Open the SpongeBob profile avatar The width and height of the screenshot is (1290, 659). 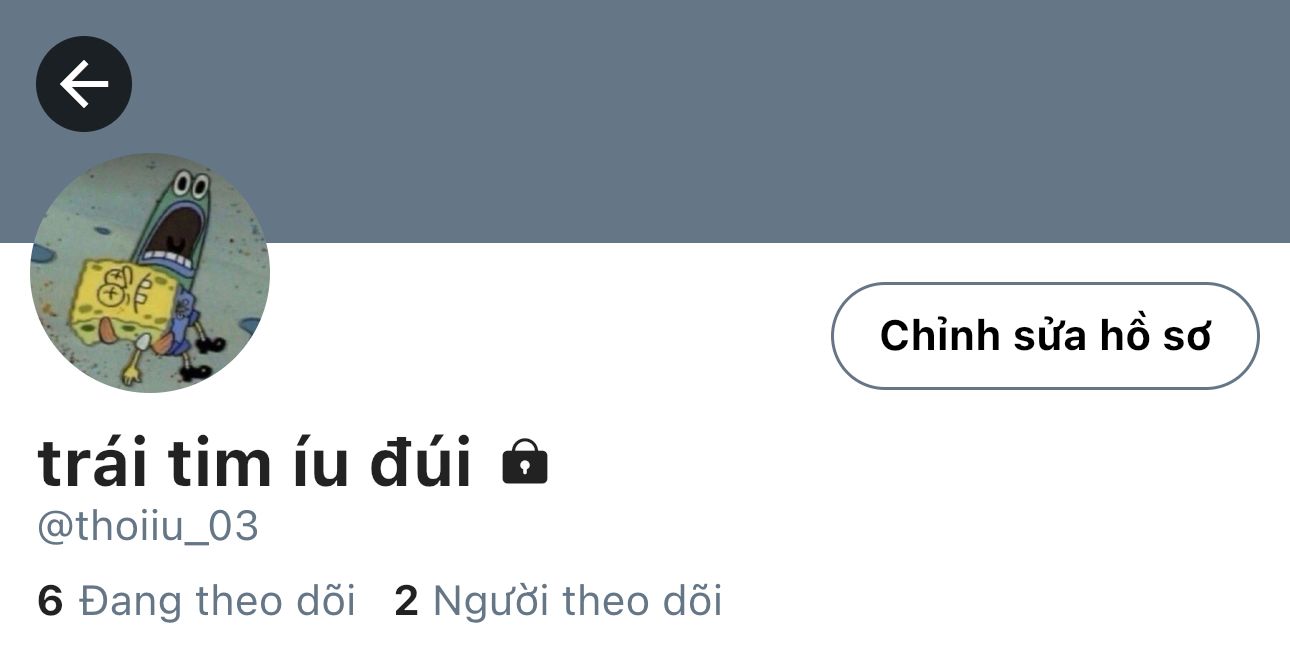pos(150,272)
